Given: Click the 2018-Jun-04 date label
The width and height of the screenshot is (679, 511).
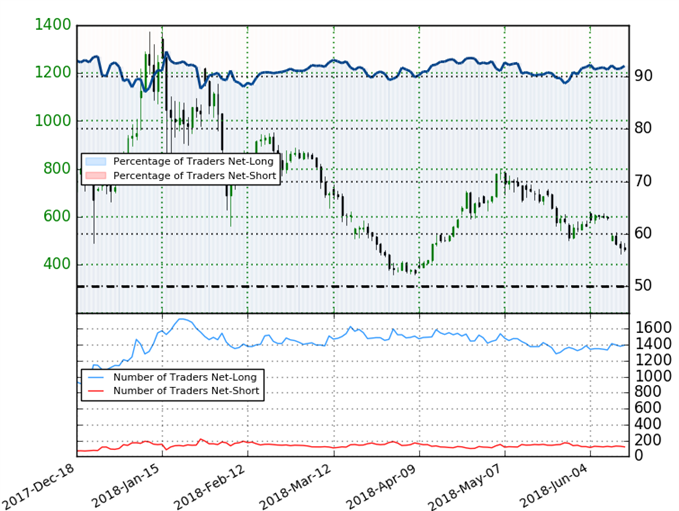Looking at the screenshot, I should click(x=554, y=484).
